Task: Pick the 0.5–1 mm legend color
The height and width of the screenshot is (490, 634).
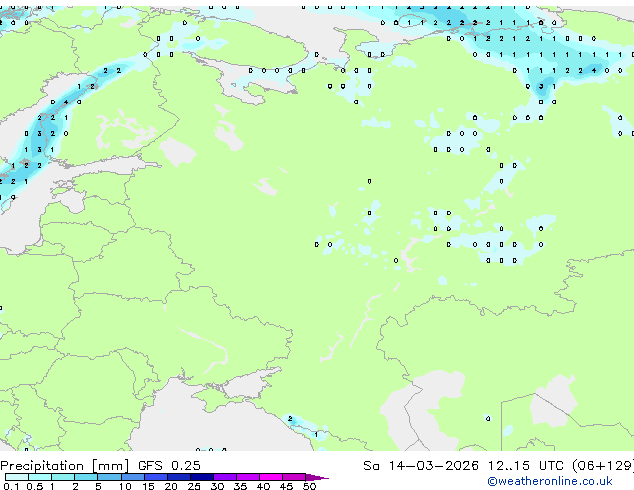Action: point(40,477)
